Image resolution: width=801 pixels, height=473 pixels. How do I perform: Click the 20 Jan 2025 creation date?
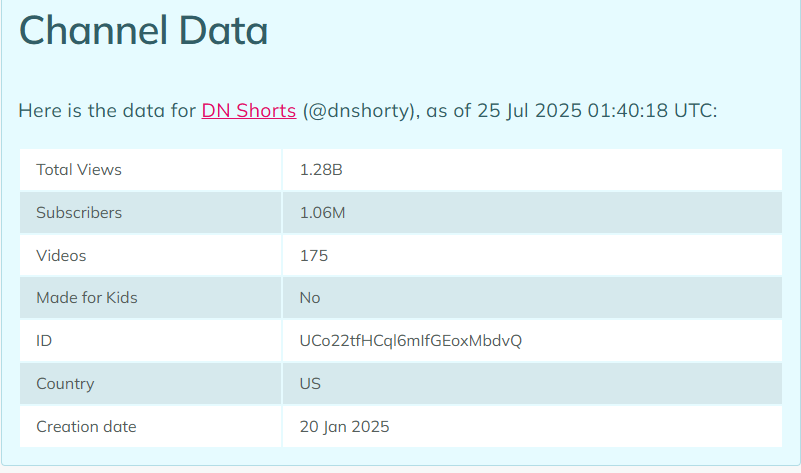344,427
